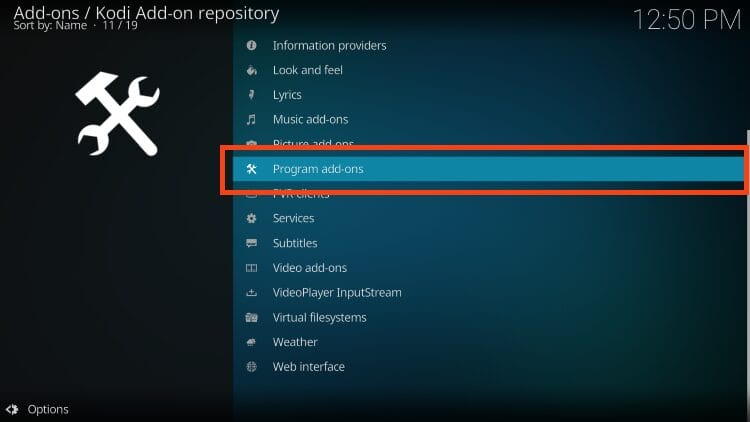This screenshot has height=422, width=750.
Task: Click the vertical list scrollbar
Action: tap(746, 200)
